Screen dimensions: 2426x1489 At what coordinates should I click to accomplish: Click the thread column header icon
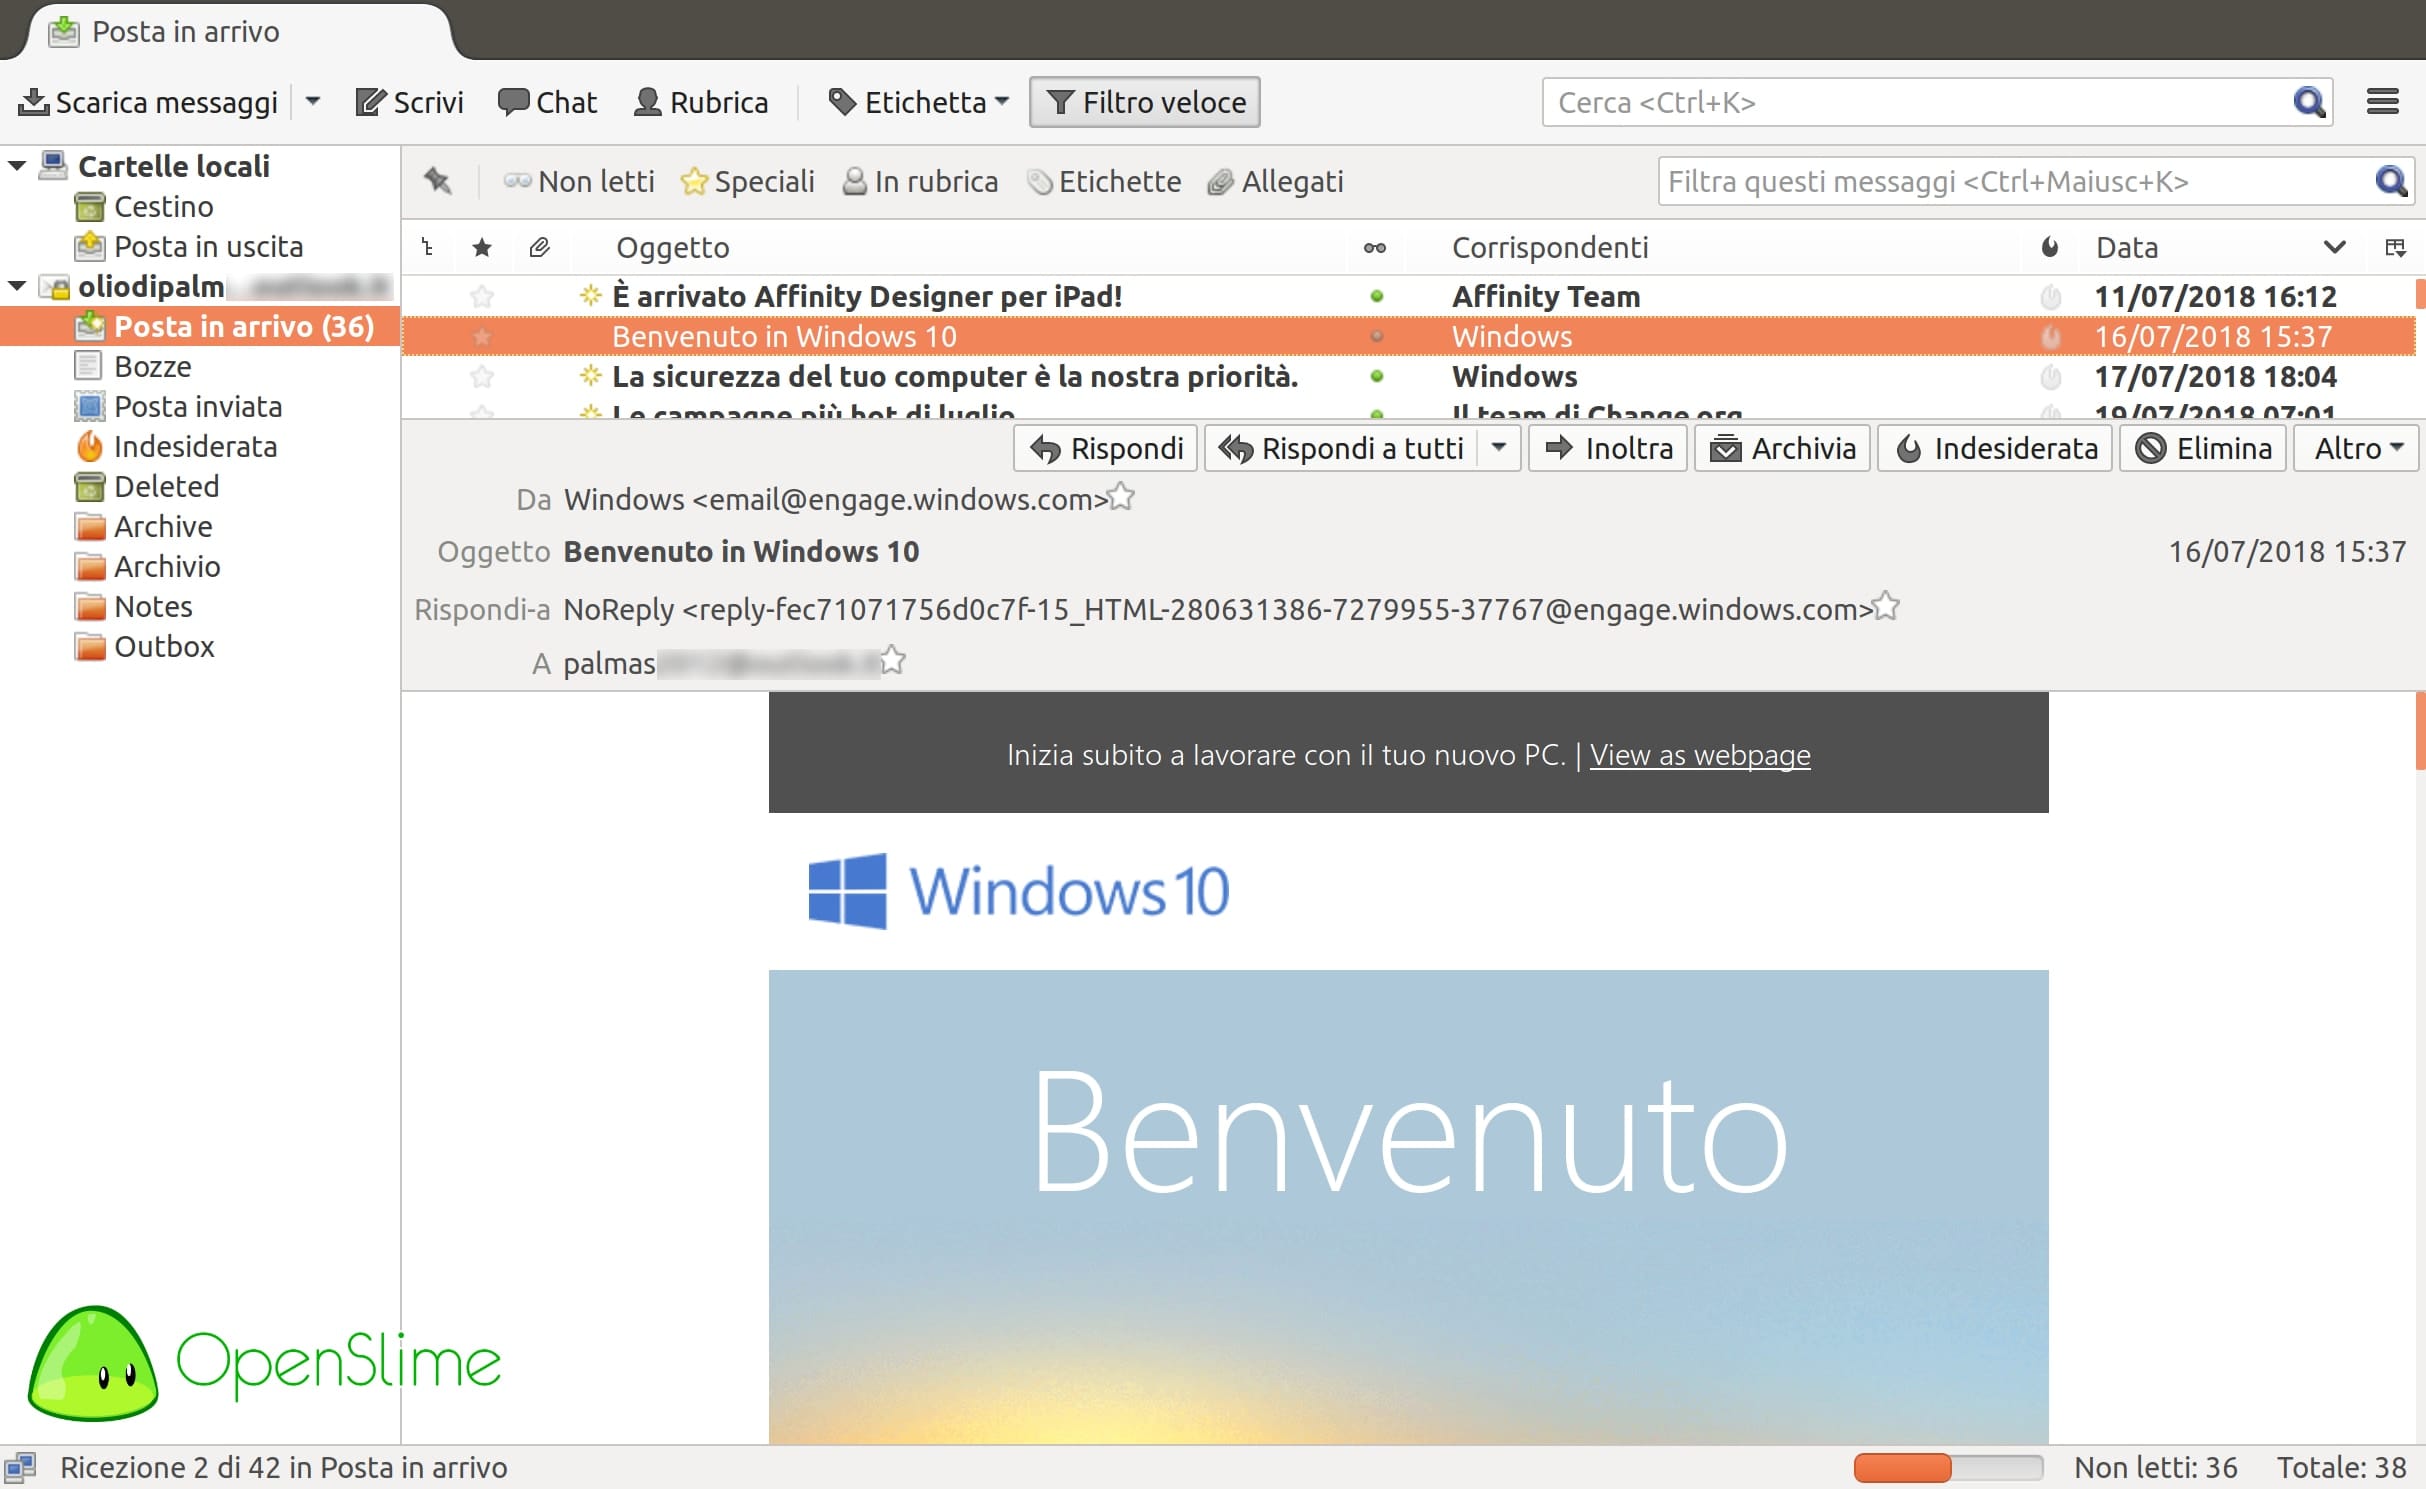coord(428,248)
